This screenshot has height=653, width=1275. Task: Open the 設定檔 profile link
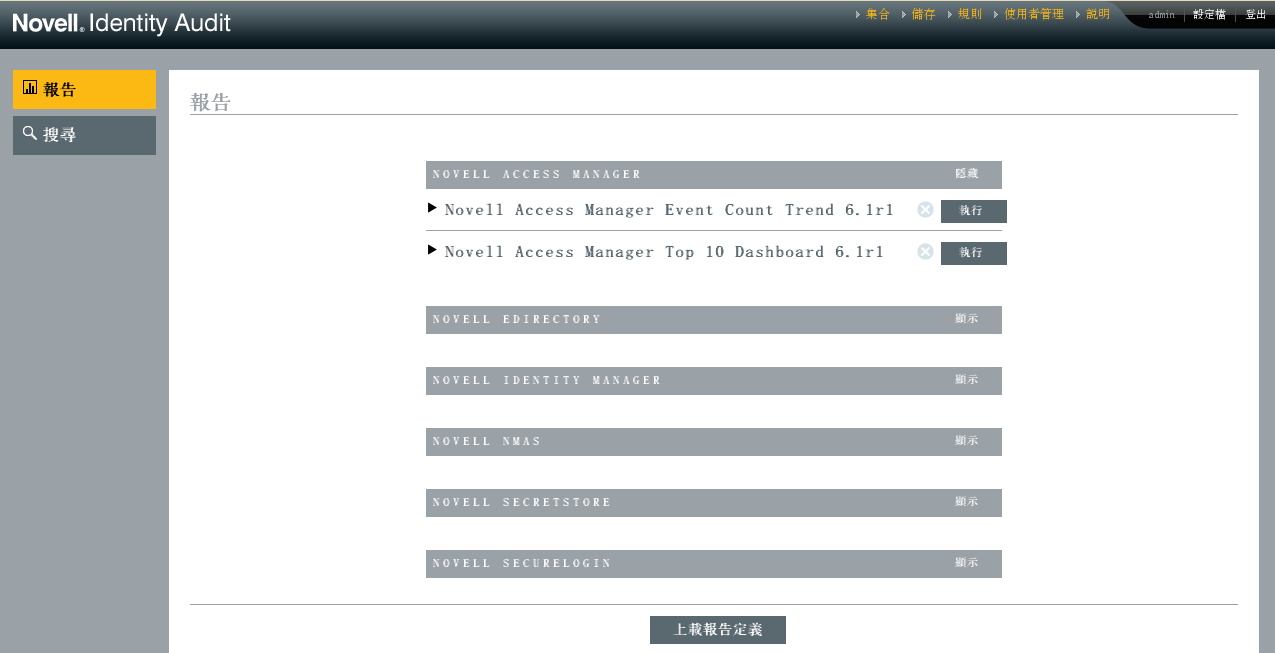pos(1209,15)
